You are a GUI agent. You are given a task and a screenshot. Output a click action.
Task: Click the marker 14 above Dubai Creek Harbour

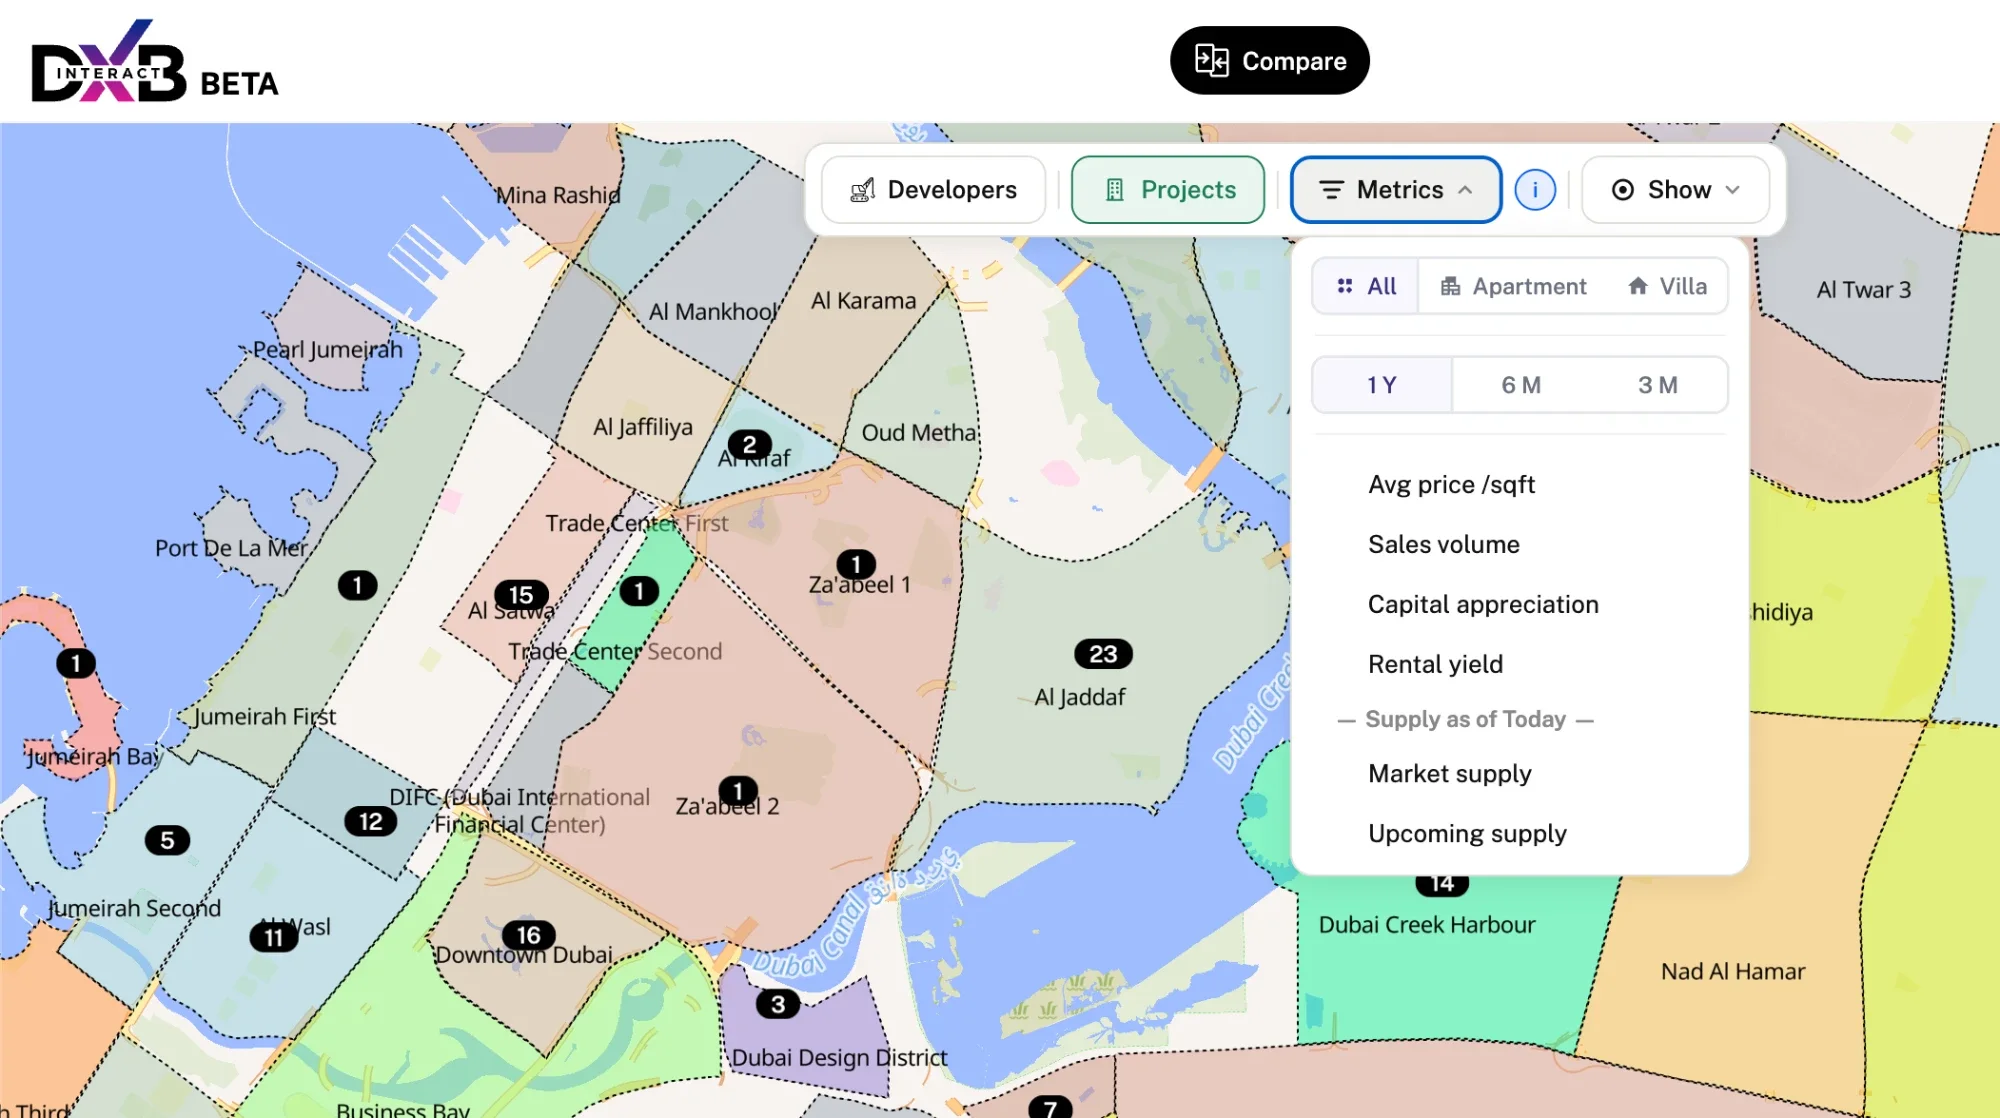[x=1442, y=884]
